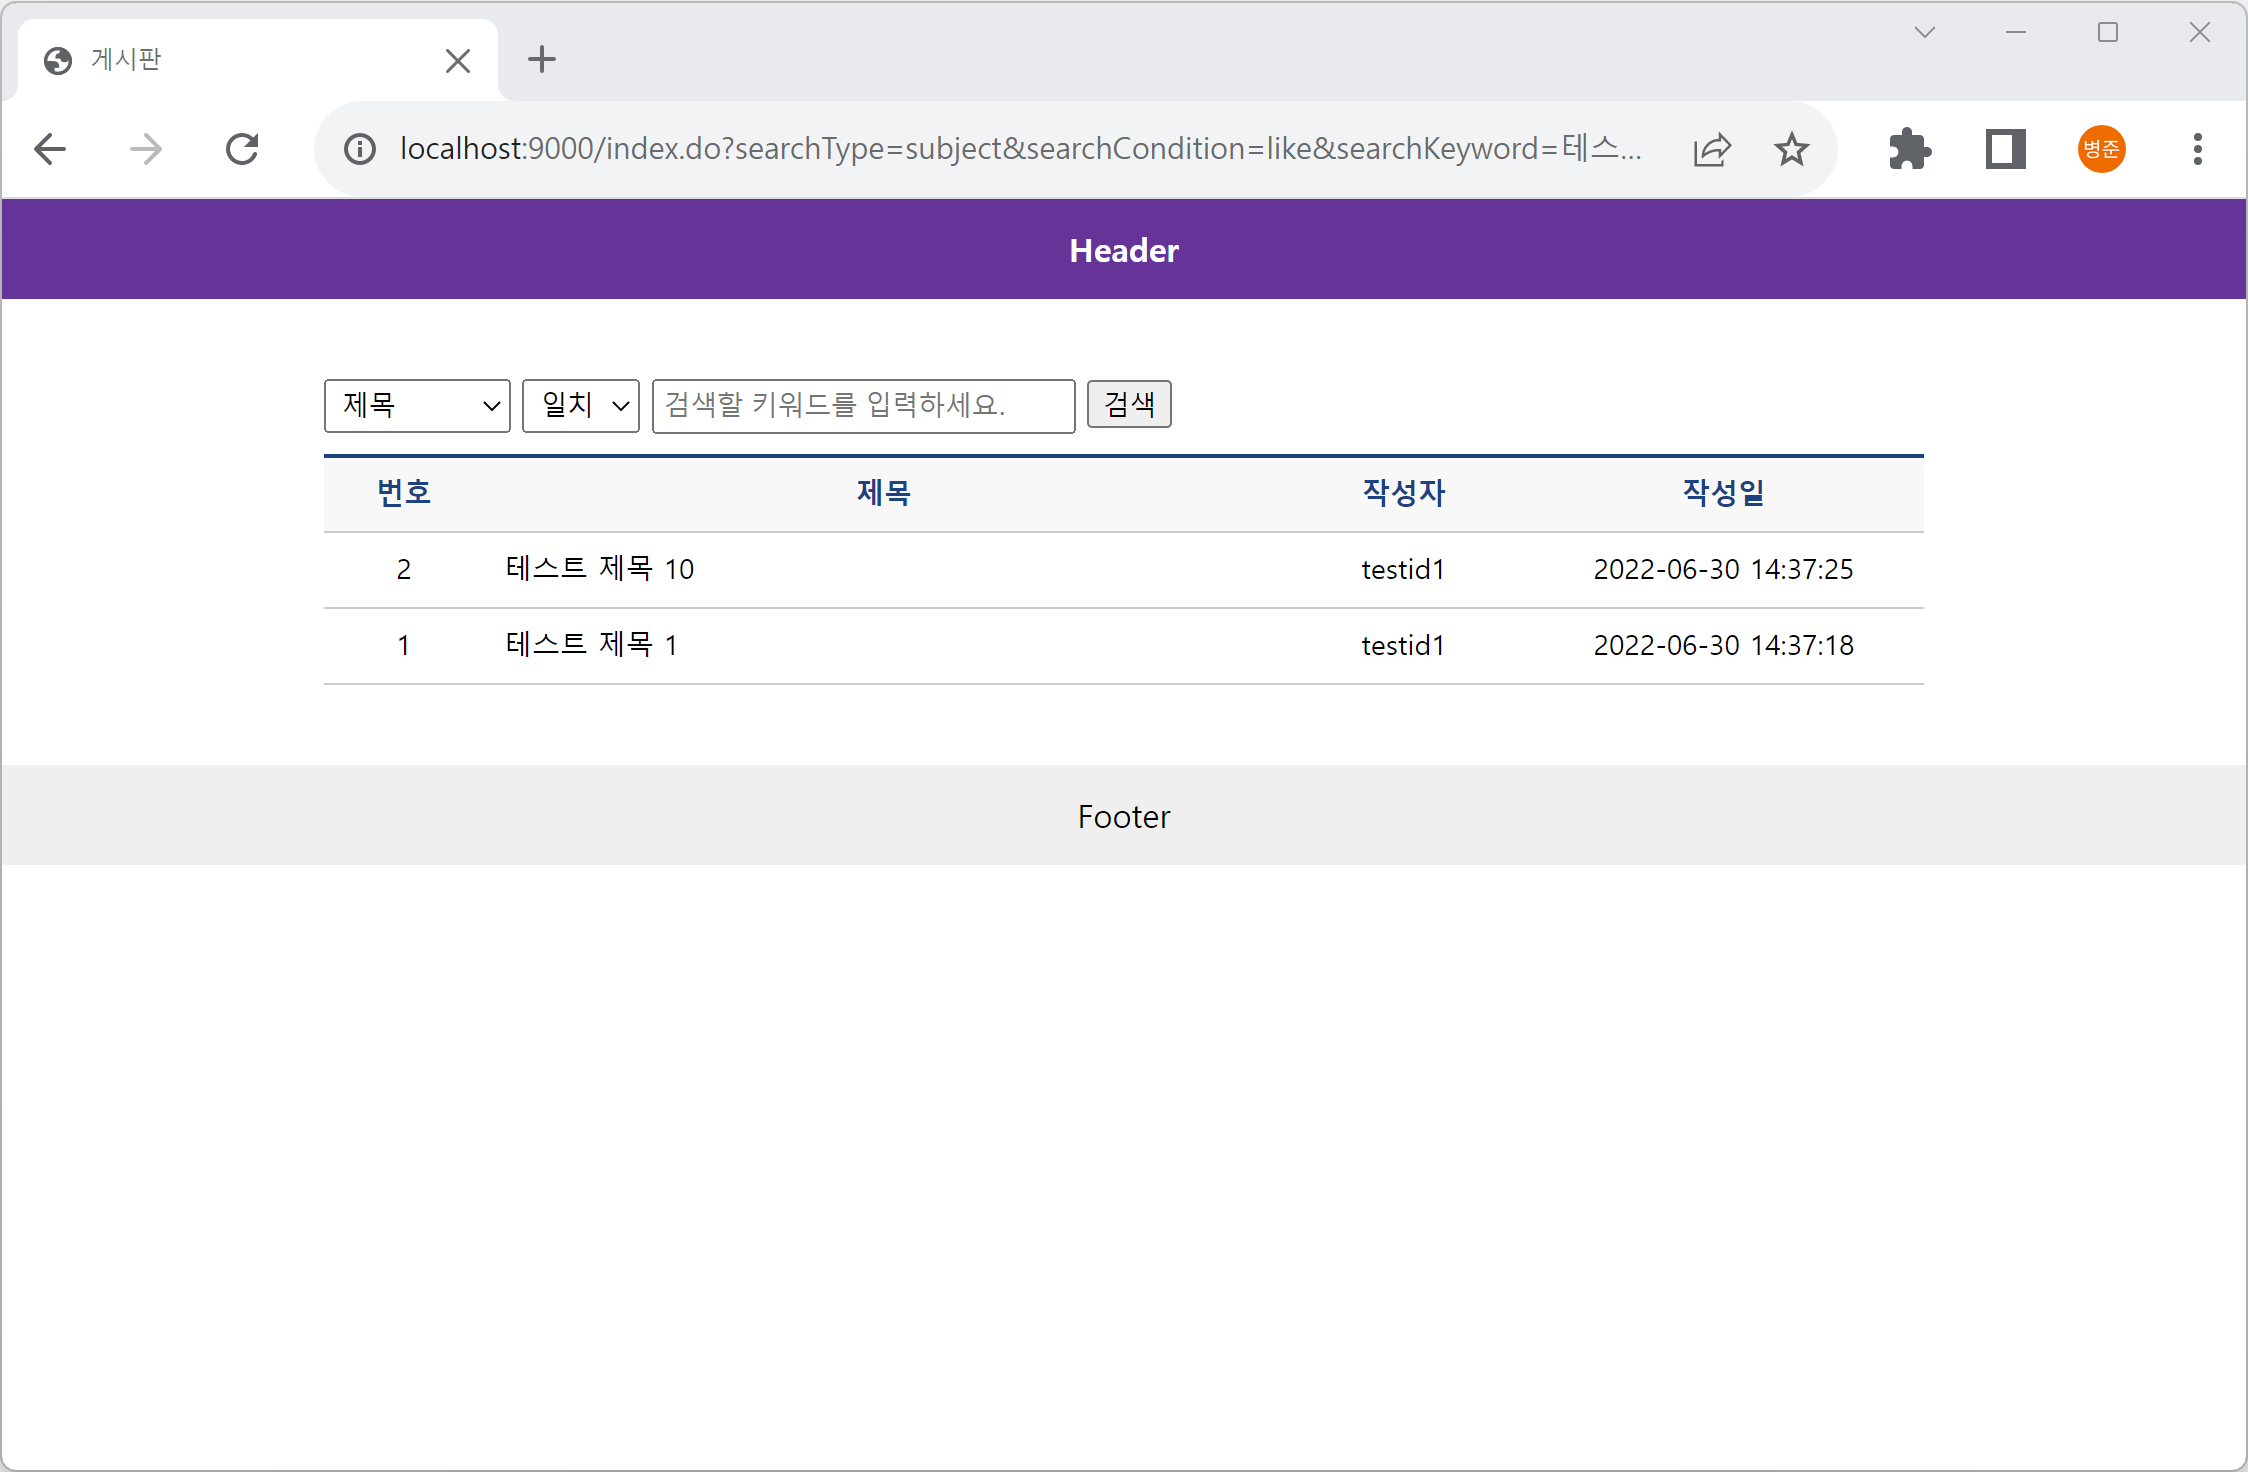Open the tab search chevron

1924,33
